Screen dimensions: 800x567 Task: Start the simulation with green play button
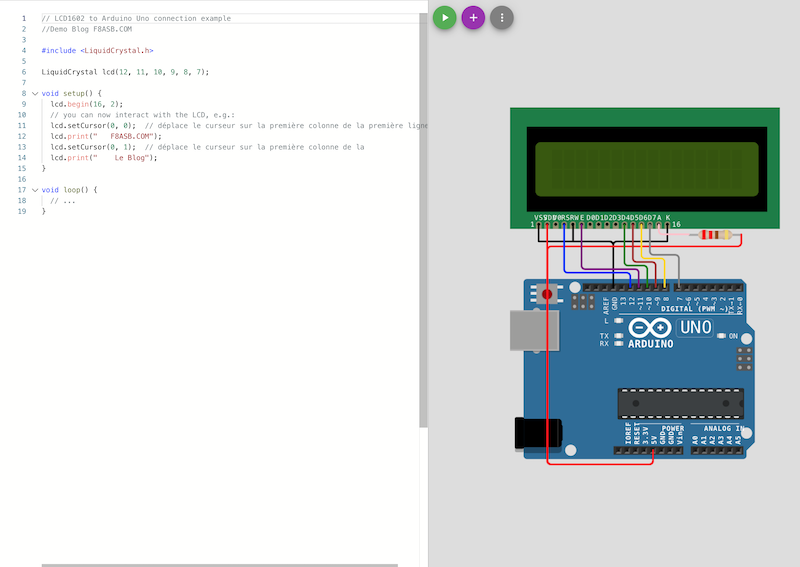click(x=444, y=17)
